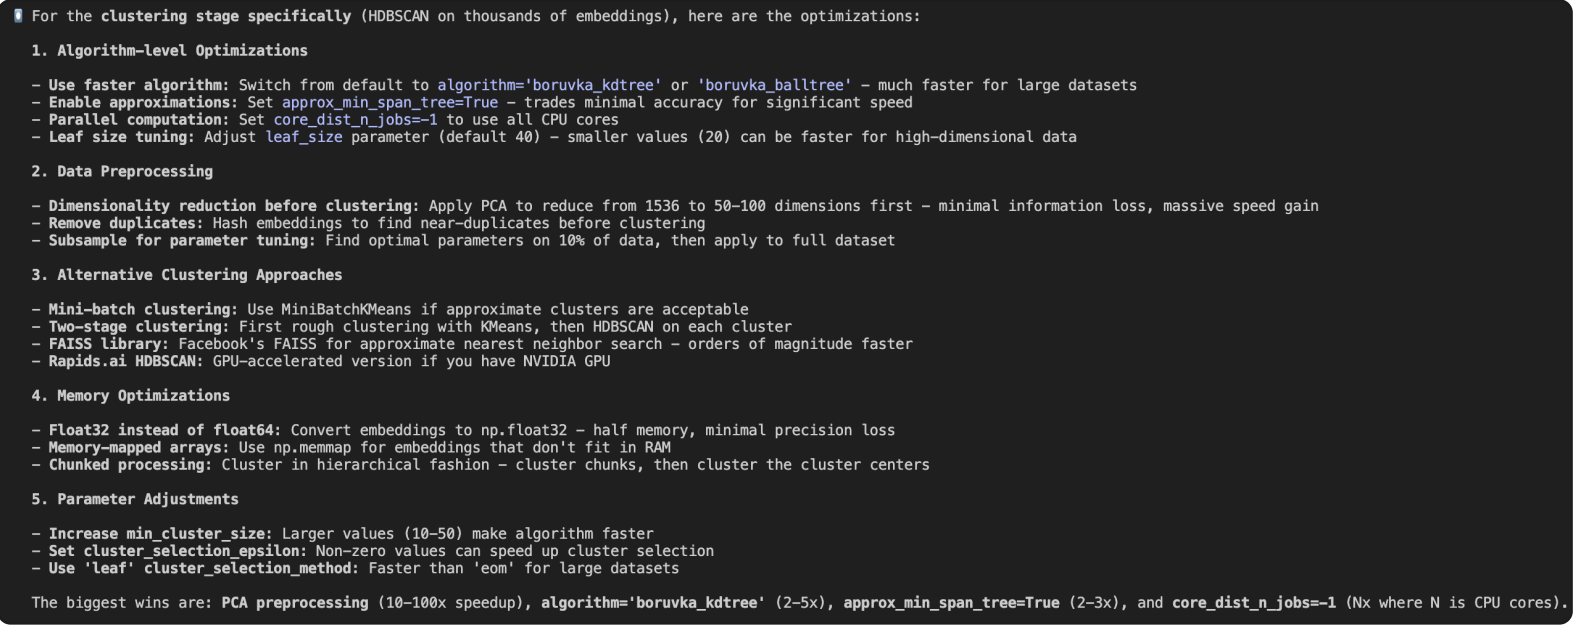Click 'Dimensionality reduction before clustering' bold text
1573x625 pixels.
[234, 206]
